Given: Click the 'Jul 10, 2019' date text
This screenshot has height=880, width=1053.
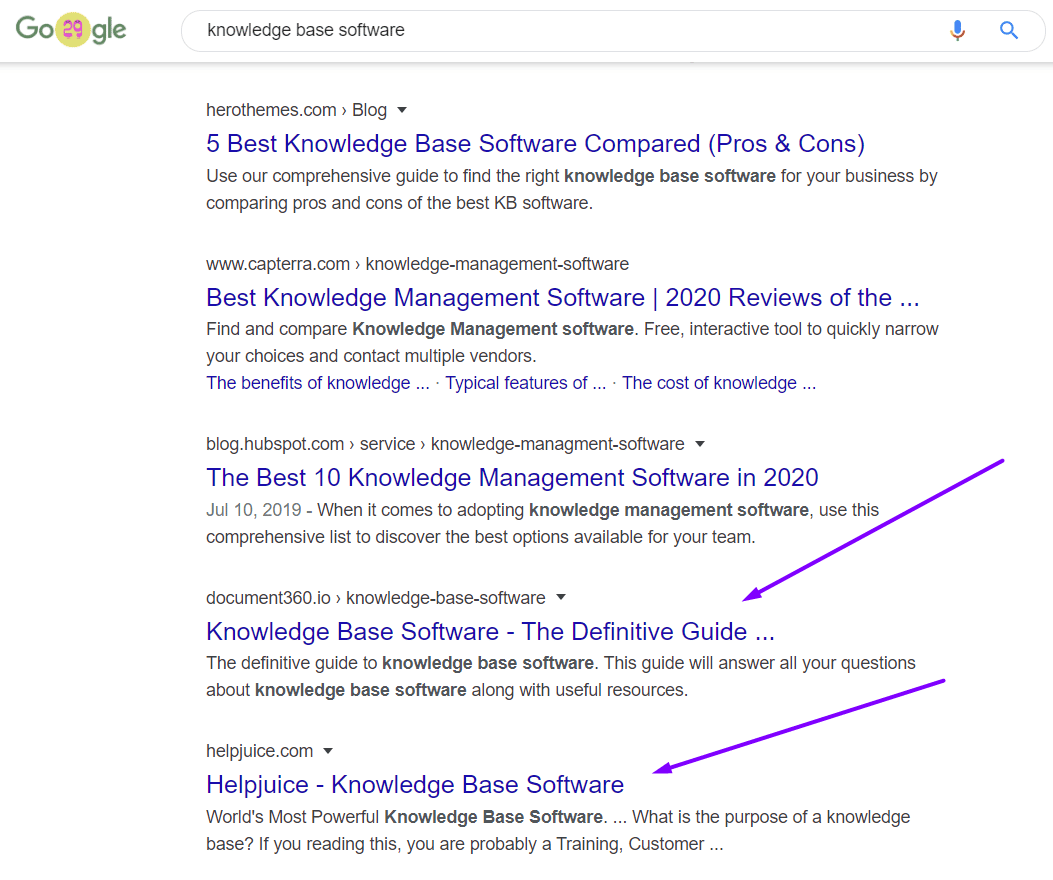Looking at the screenshot, I should click(x=253, y=510).
